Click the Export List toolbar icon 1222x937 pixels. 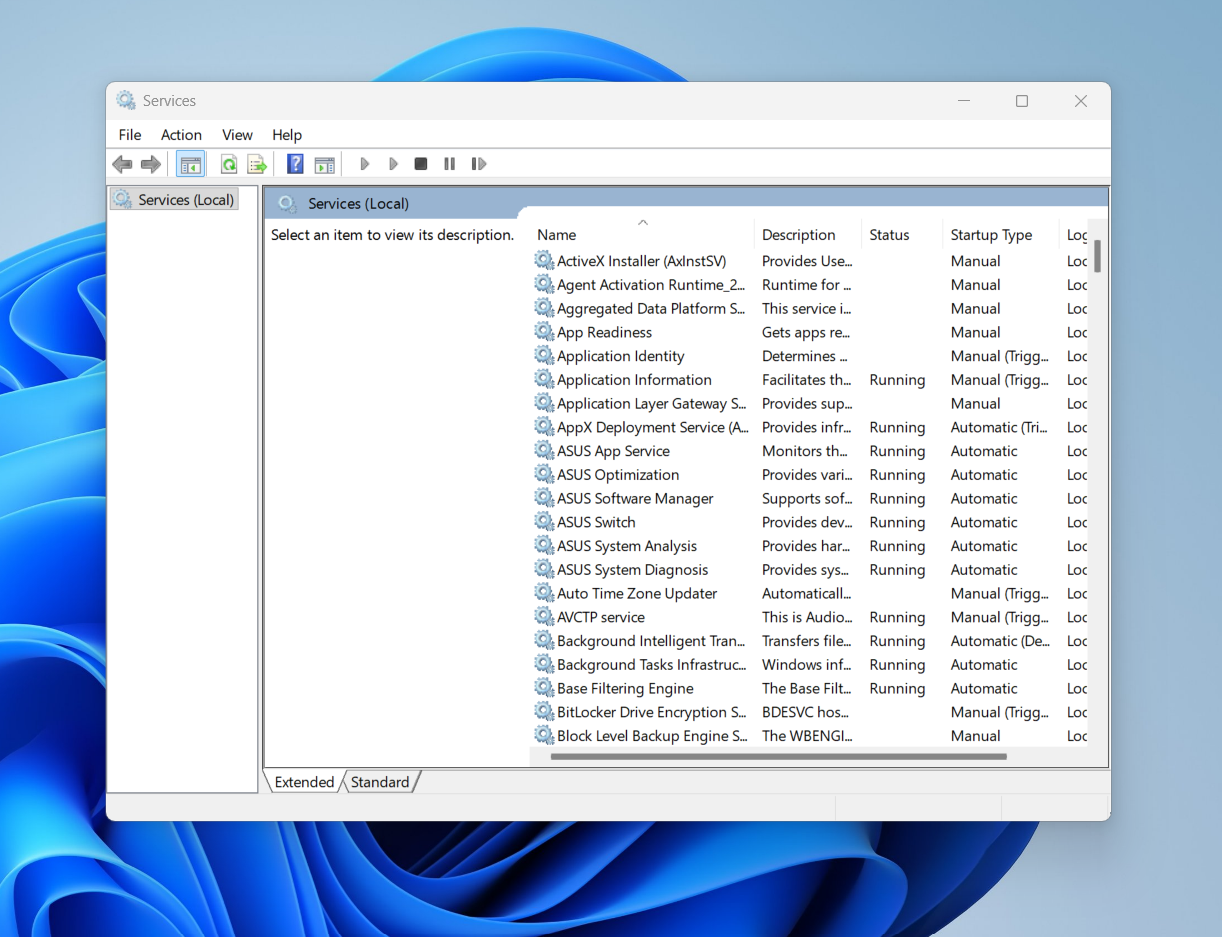[257, 164]
